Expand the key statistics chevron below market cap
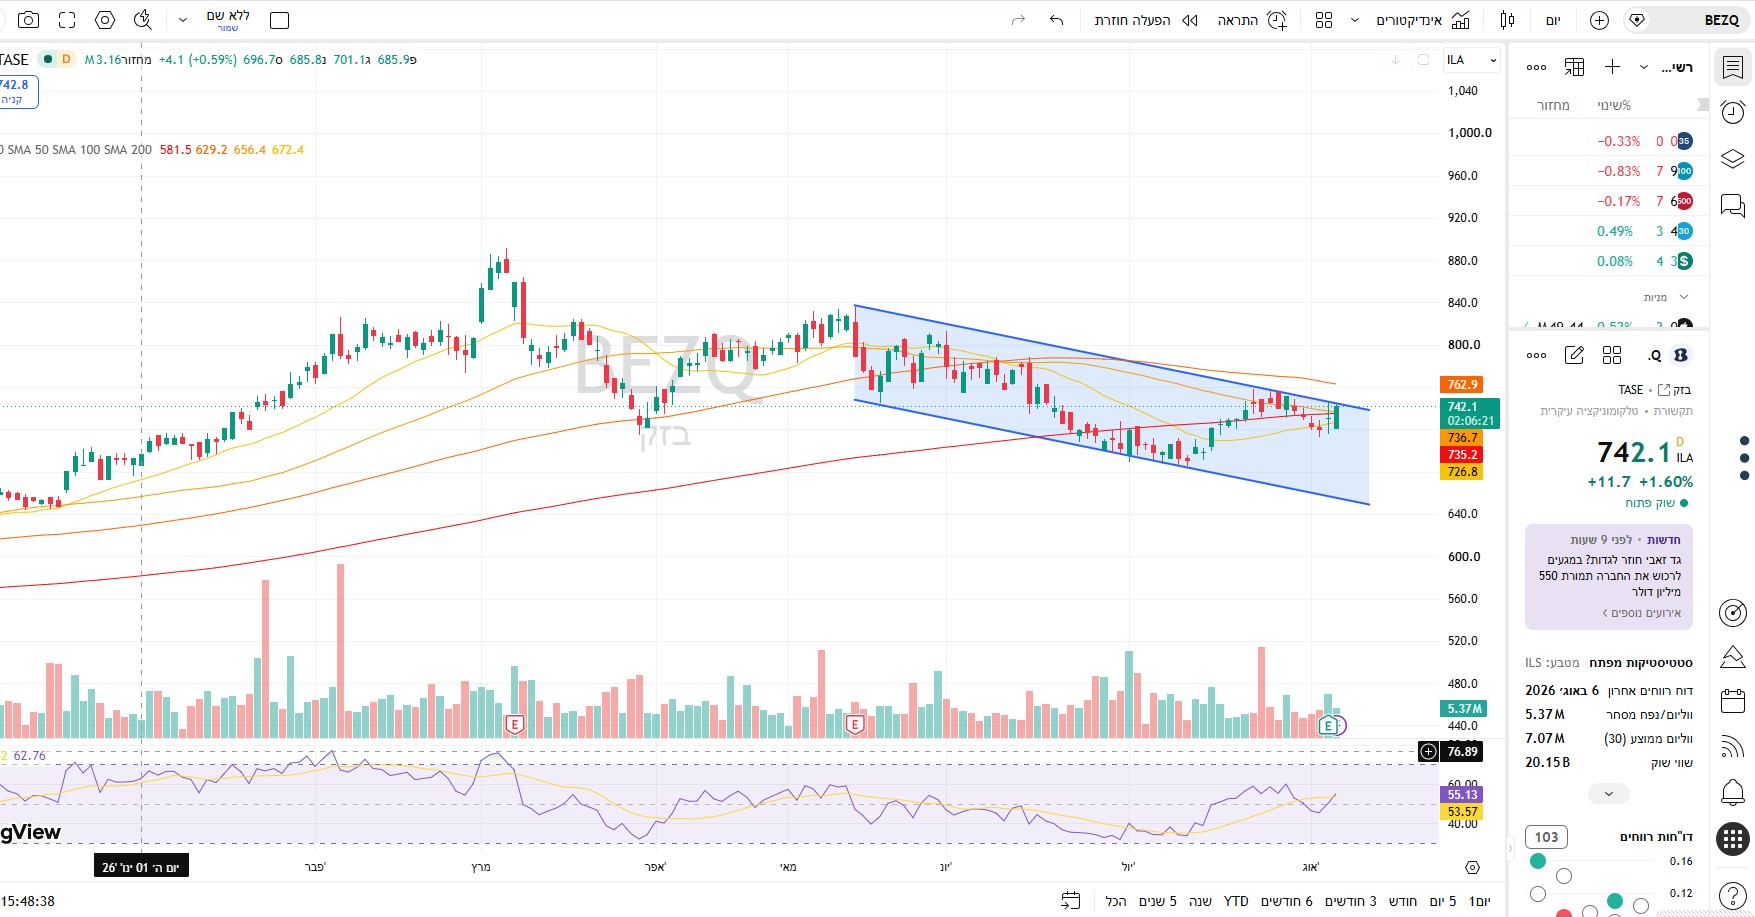 pyautogui.click(x=1609, y=794)
